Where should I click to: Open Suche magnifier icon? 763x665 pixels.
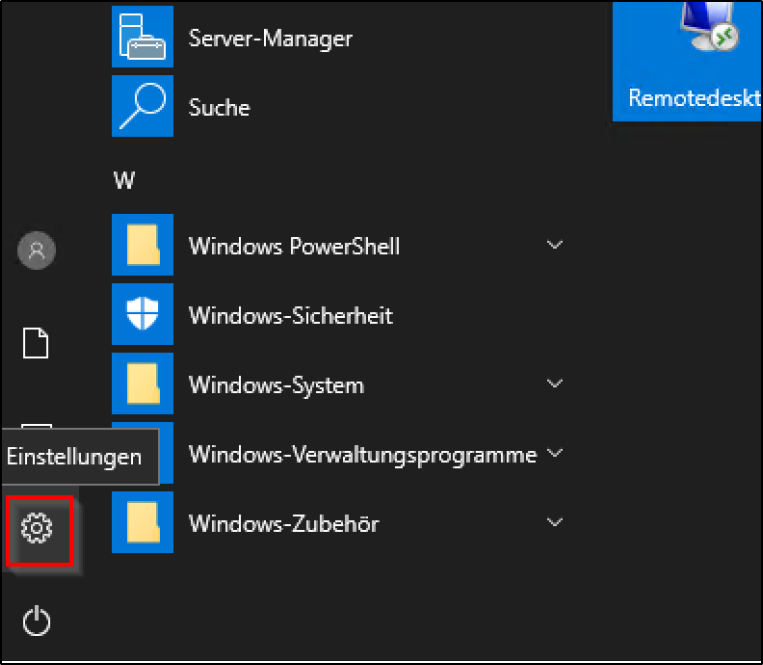point(143,106)
